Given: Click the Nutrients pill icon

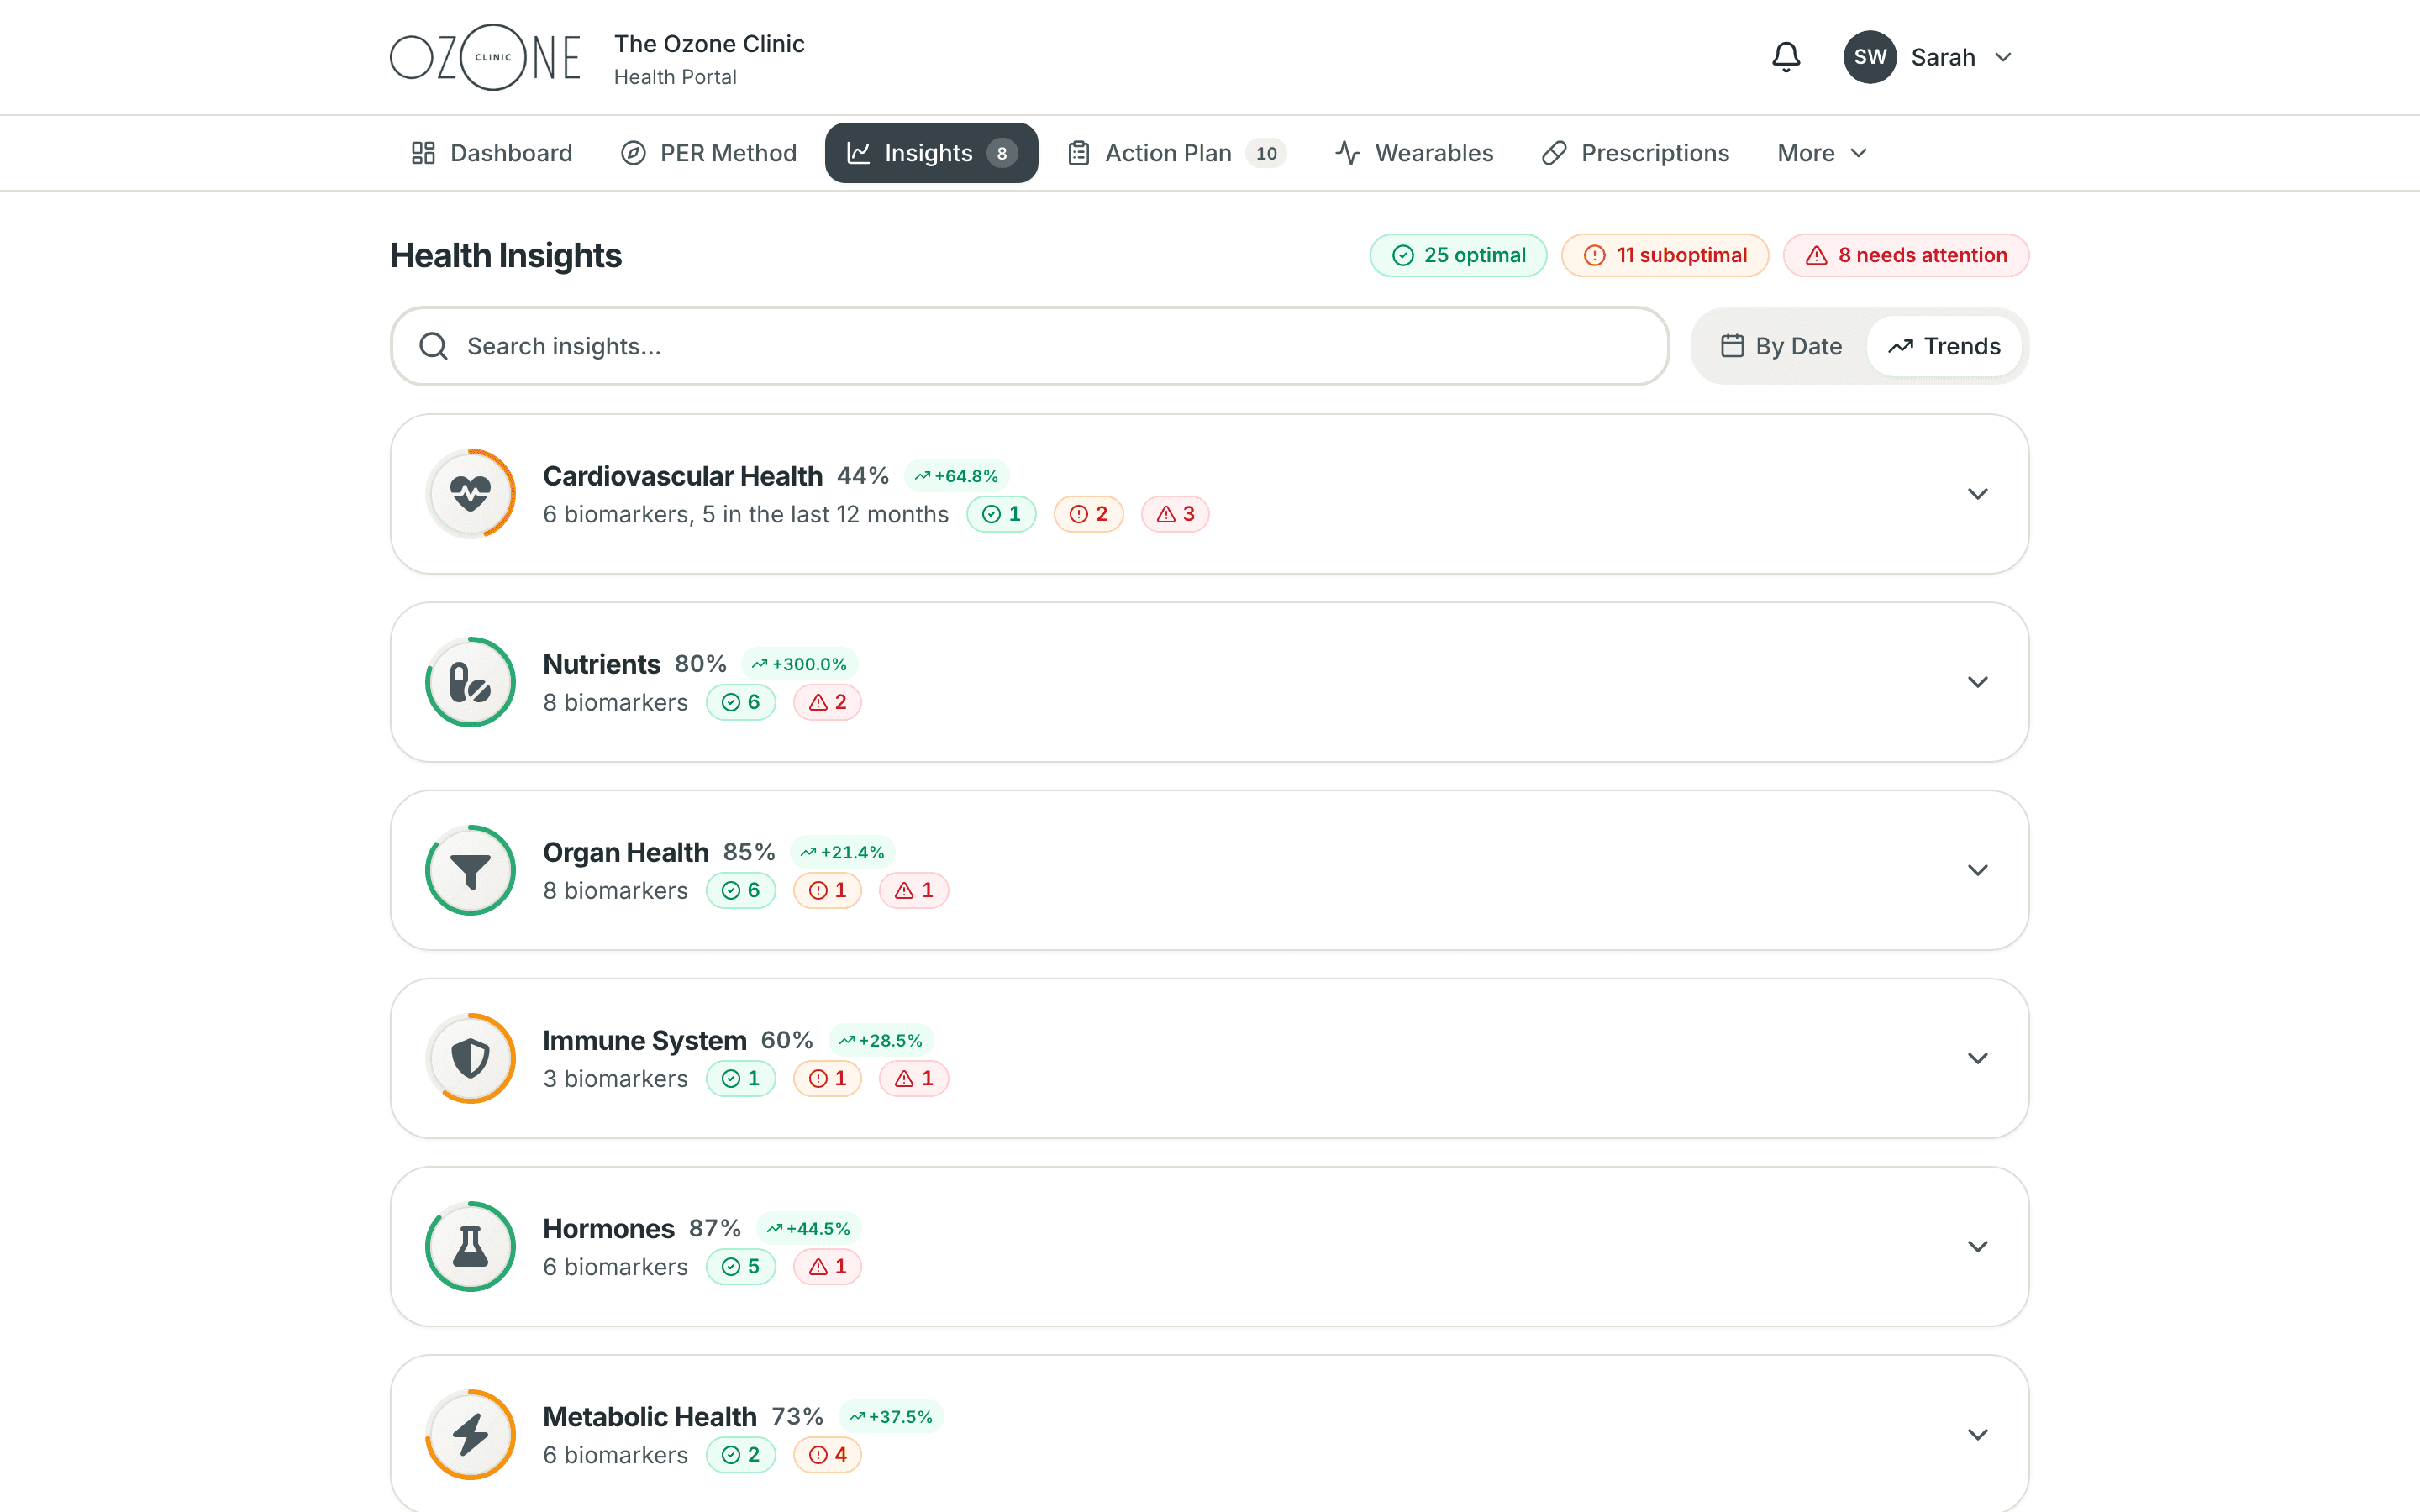Looking at the screenshot, I should point(470,682).
